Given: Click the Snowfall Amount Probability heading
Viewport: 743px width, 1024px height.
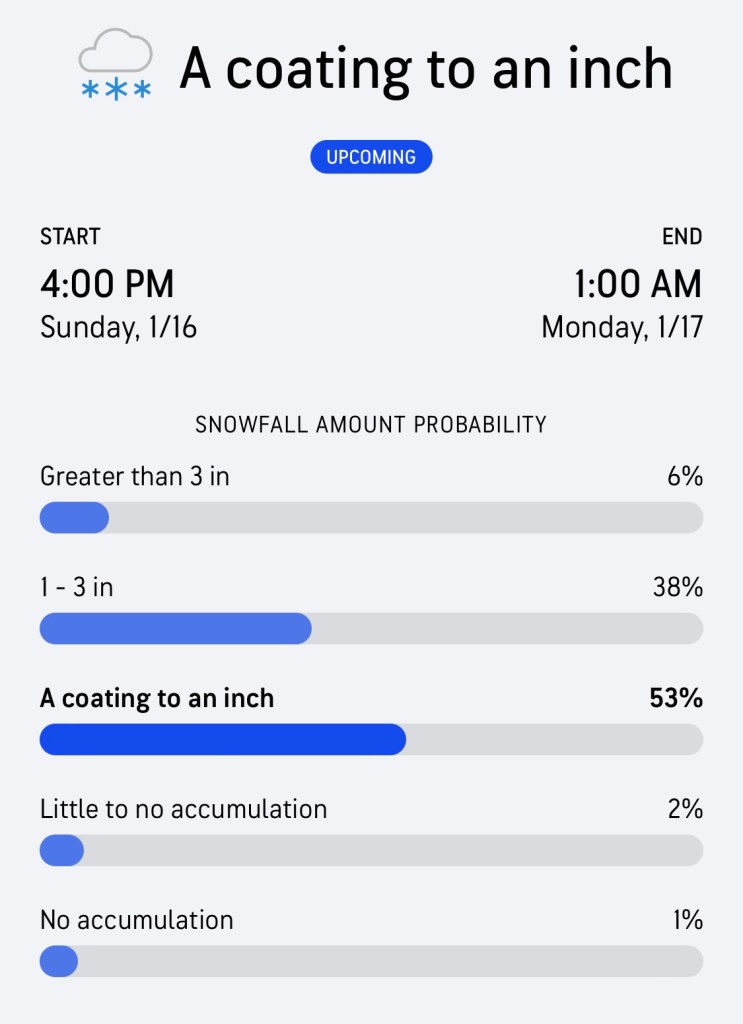Looking at the screenshot, I should coord(371,424).
